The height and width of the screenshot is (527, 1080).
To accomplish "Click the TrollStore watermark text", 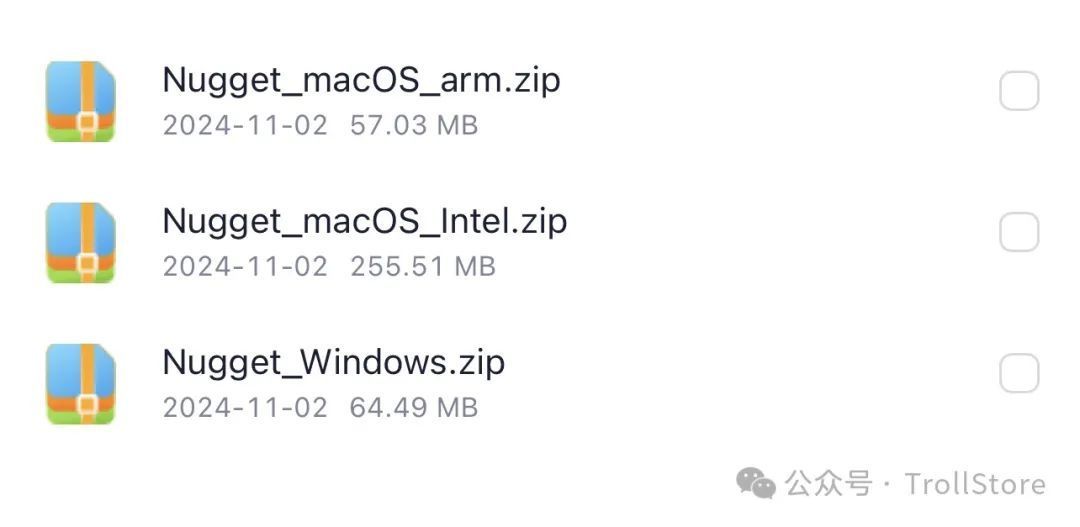I will pos(975,485).
